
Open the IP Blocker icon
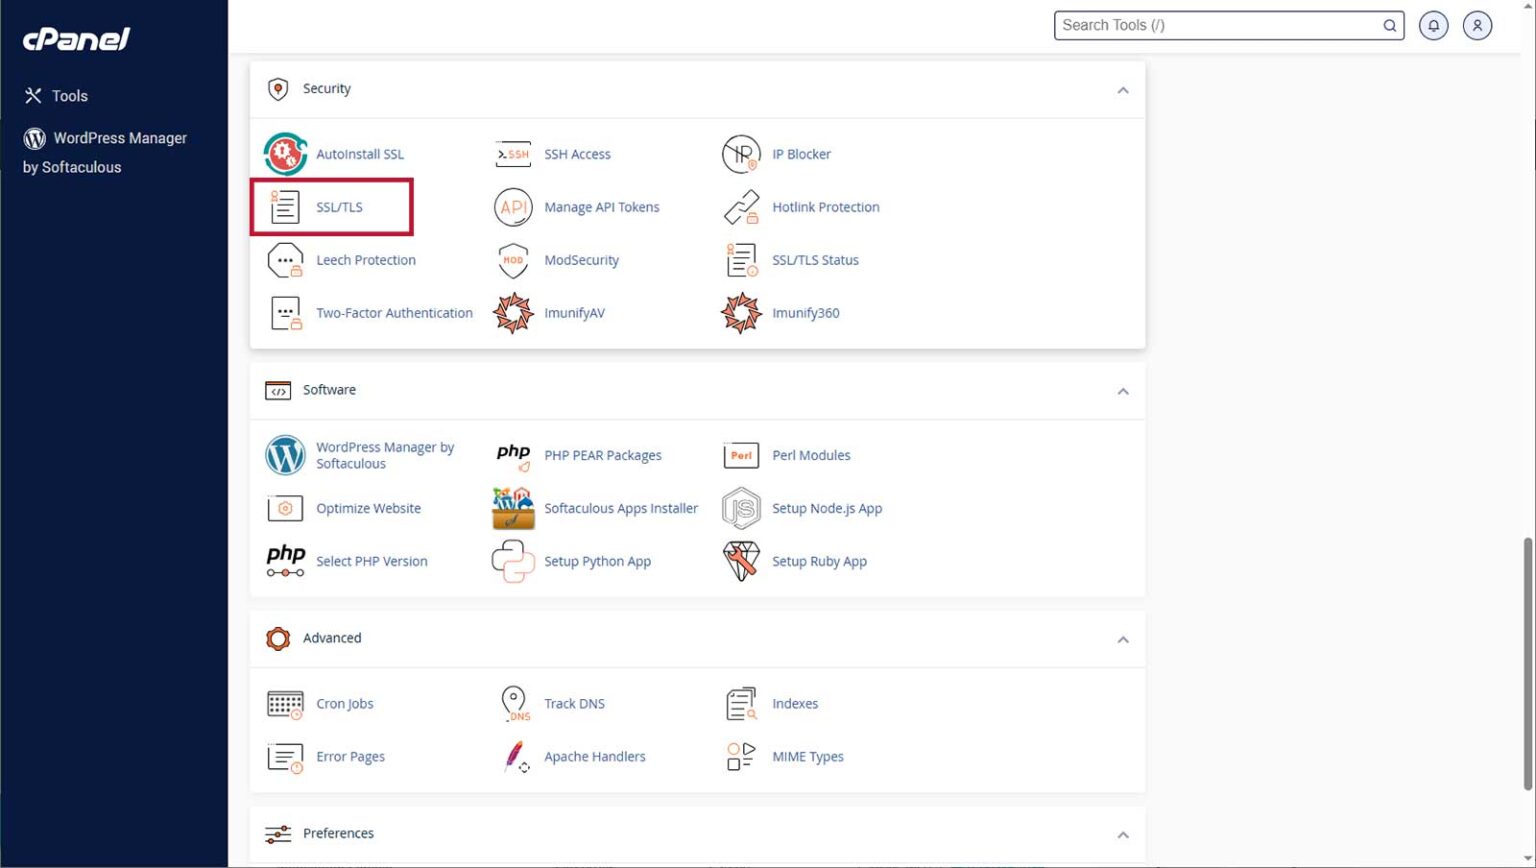741,154
